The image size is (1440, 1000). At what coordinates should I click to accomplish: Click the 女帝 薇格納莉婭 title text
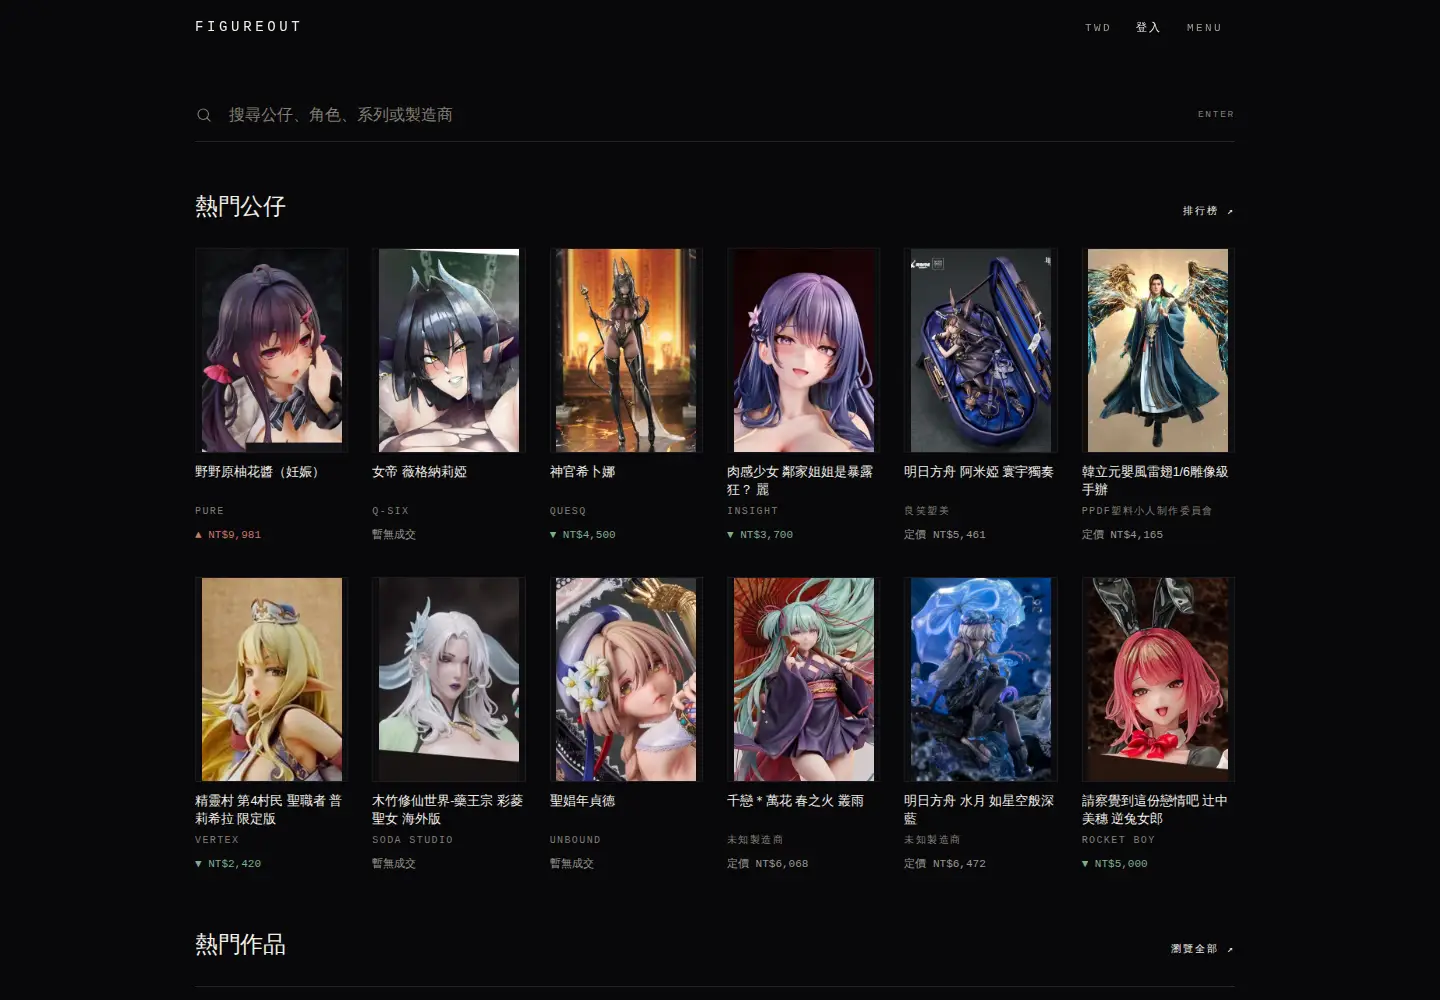[419, 472]
